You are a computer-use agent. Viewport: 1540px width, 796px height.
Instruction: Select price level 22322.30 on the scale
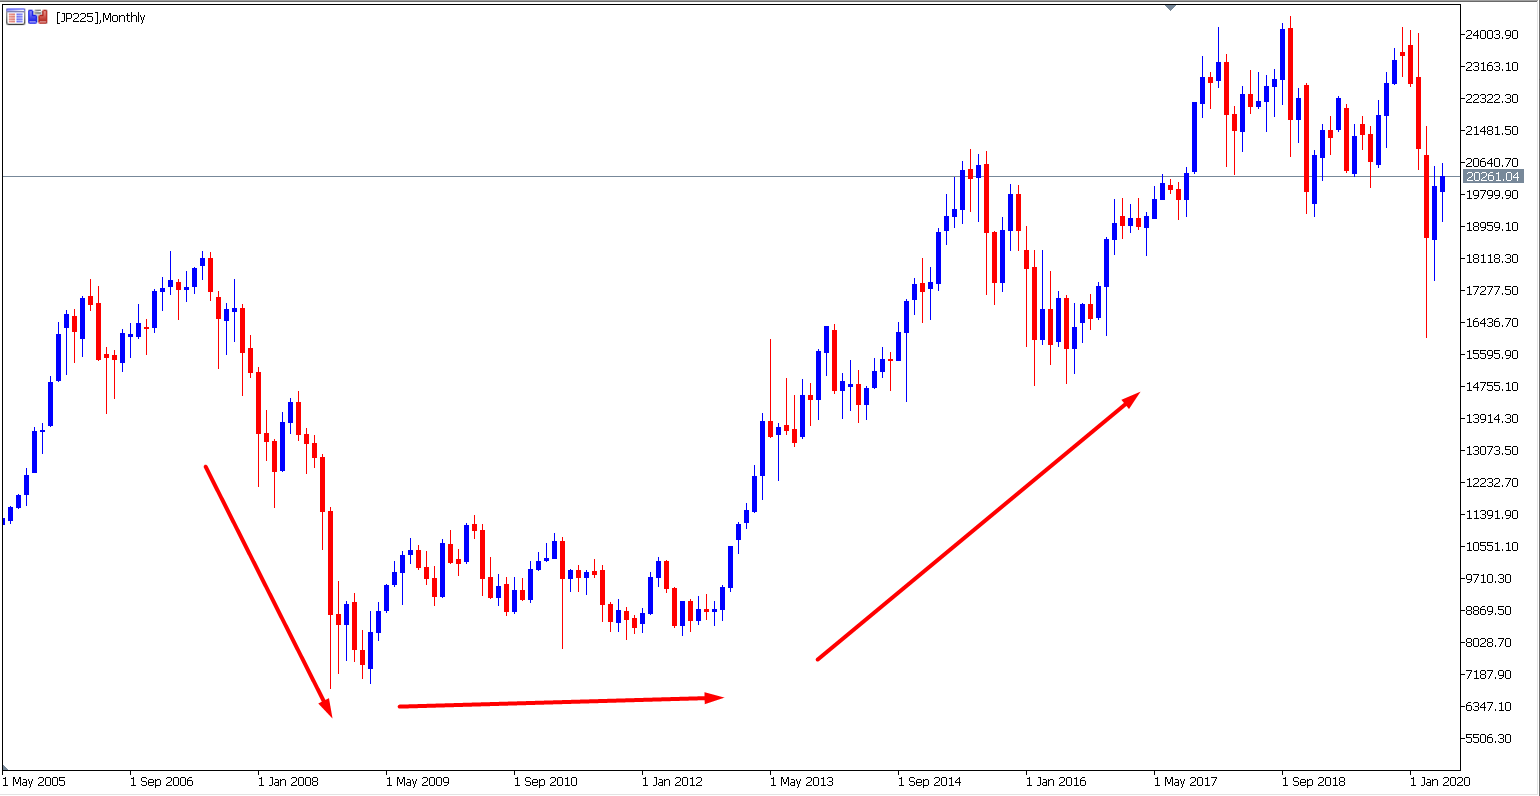tap(1492, 99)
